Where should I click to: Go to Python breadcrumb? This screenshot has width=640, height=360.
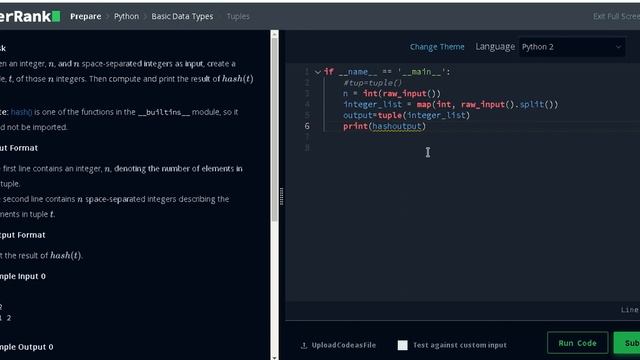(x=126, y=16)
